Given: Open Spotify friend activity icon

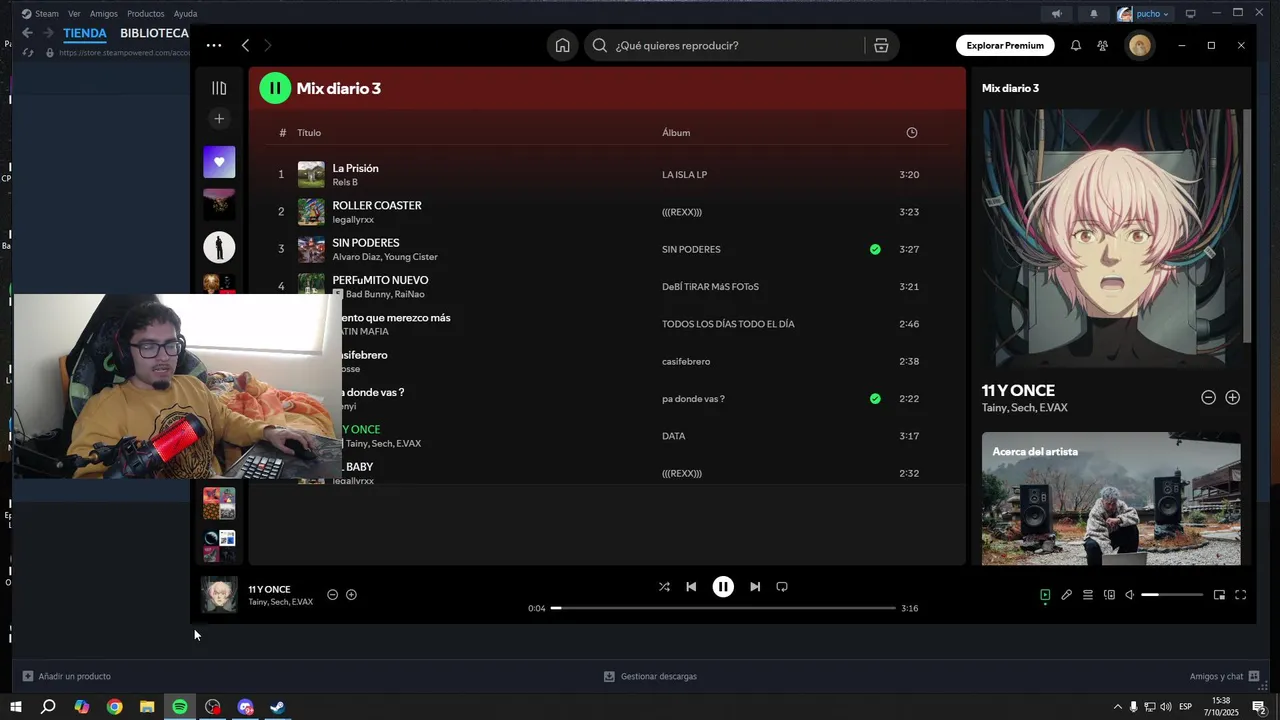Looking at the screenshot, I should [1102, 45].
